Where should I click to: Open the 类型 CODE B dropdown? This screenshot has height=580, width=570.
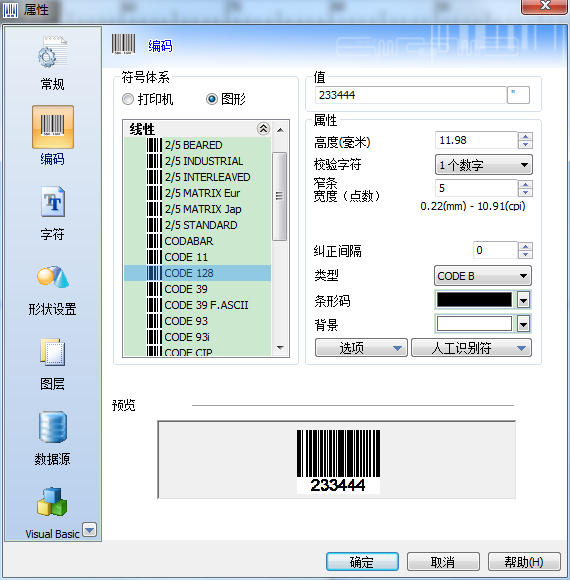pyautogui.click(x=483, y=276)
